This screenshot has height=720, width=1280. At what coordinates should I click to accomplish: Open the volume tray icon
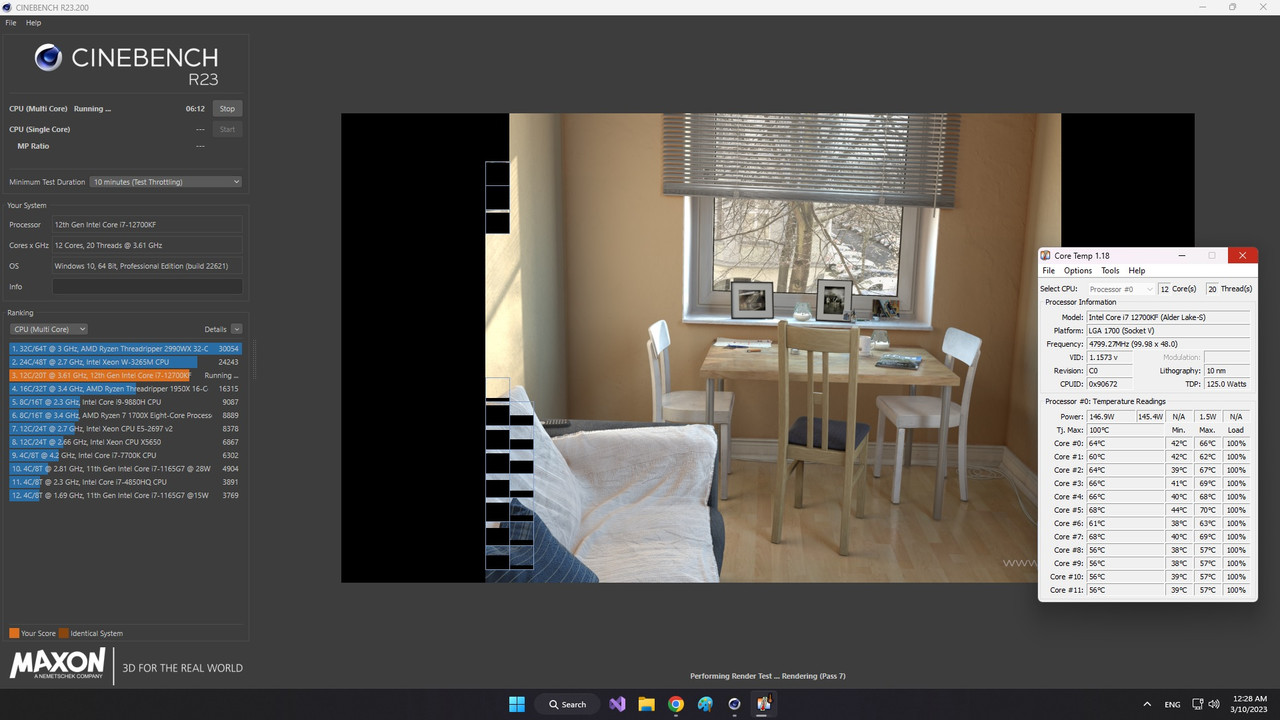tap(1214, 704)
